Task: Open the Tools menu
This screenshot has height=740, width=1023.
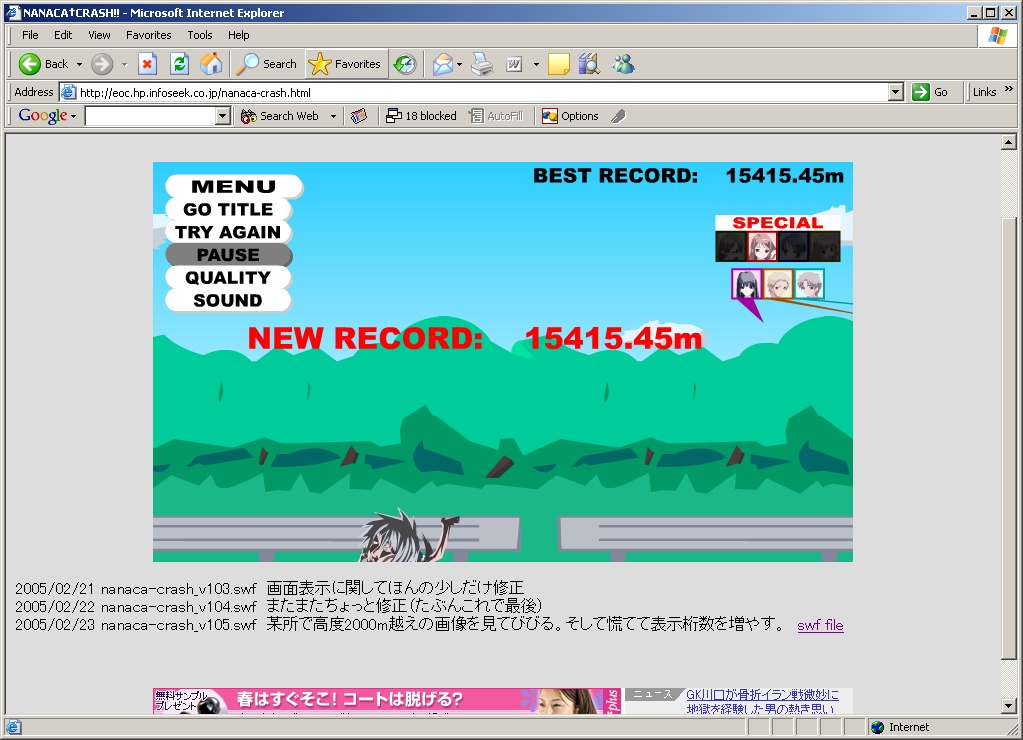Action: (x=200, y=35)
